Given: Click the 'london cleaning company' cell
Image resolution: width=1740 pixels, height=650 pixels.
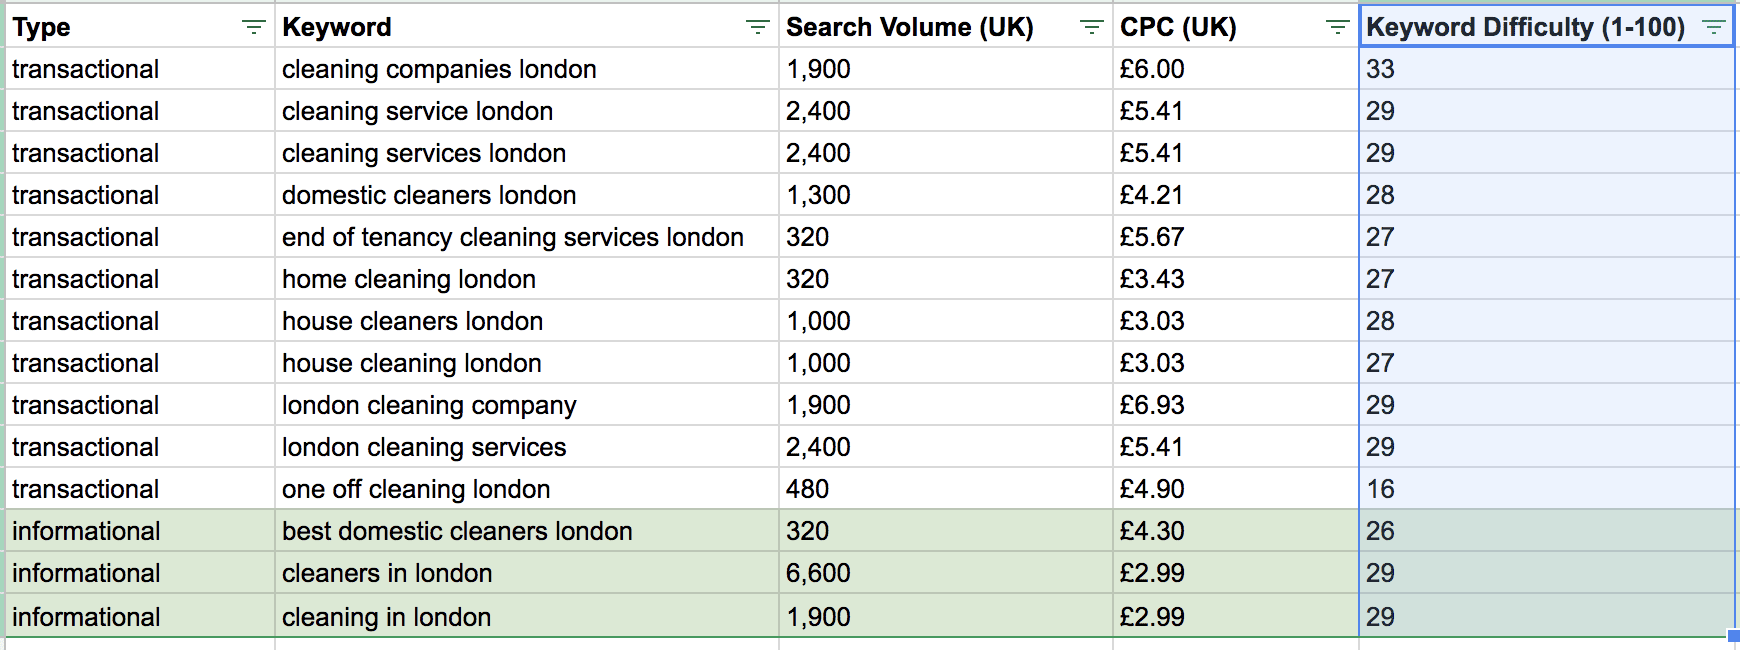Looking at the screenshot, I should click(429, 405).
